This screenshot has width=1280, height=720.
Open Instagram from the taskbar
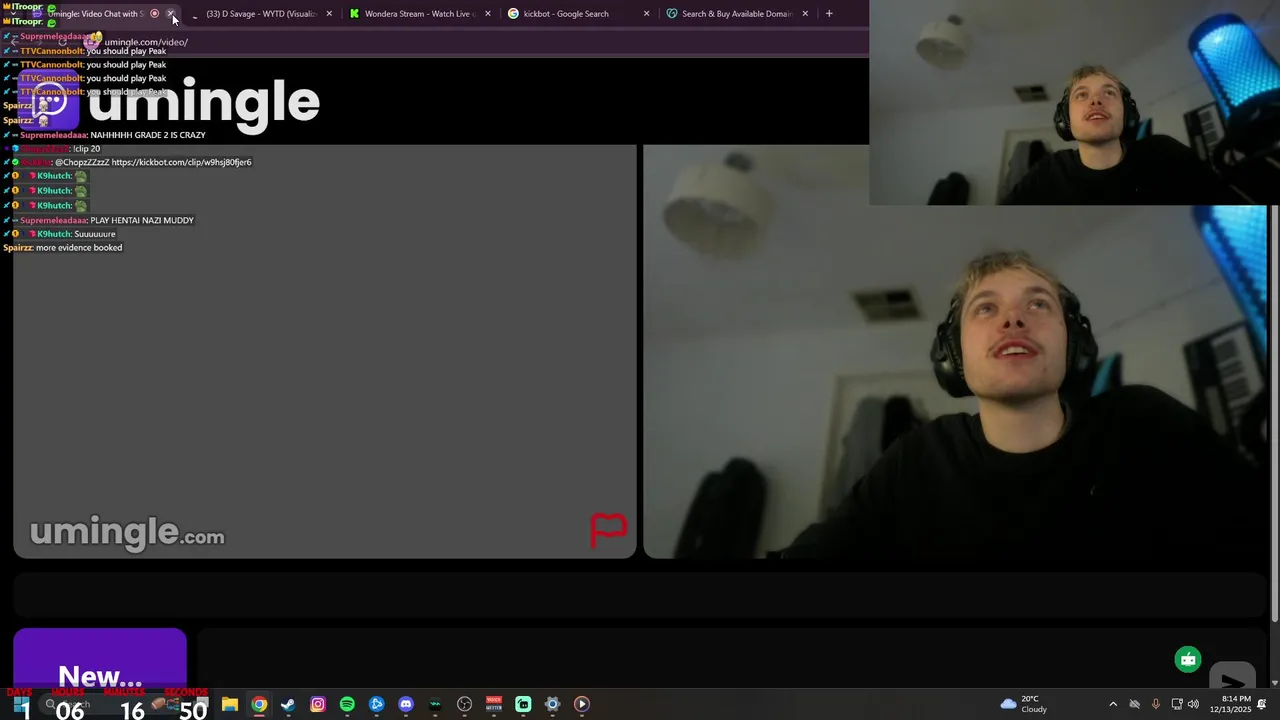318,704
